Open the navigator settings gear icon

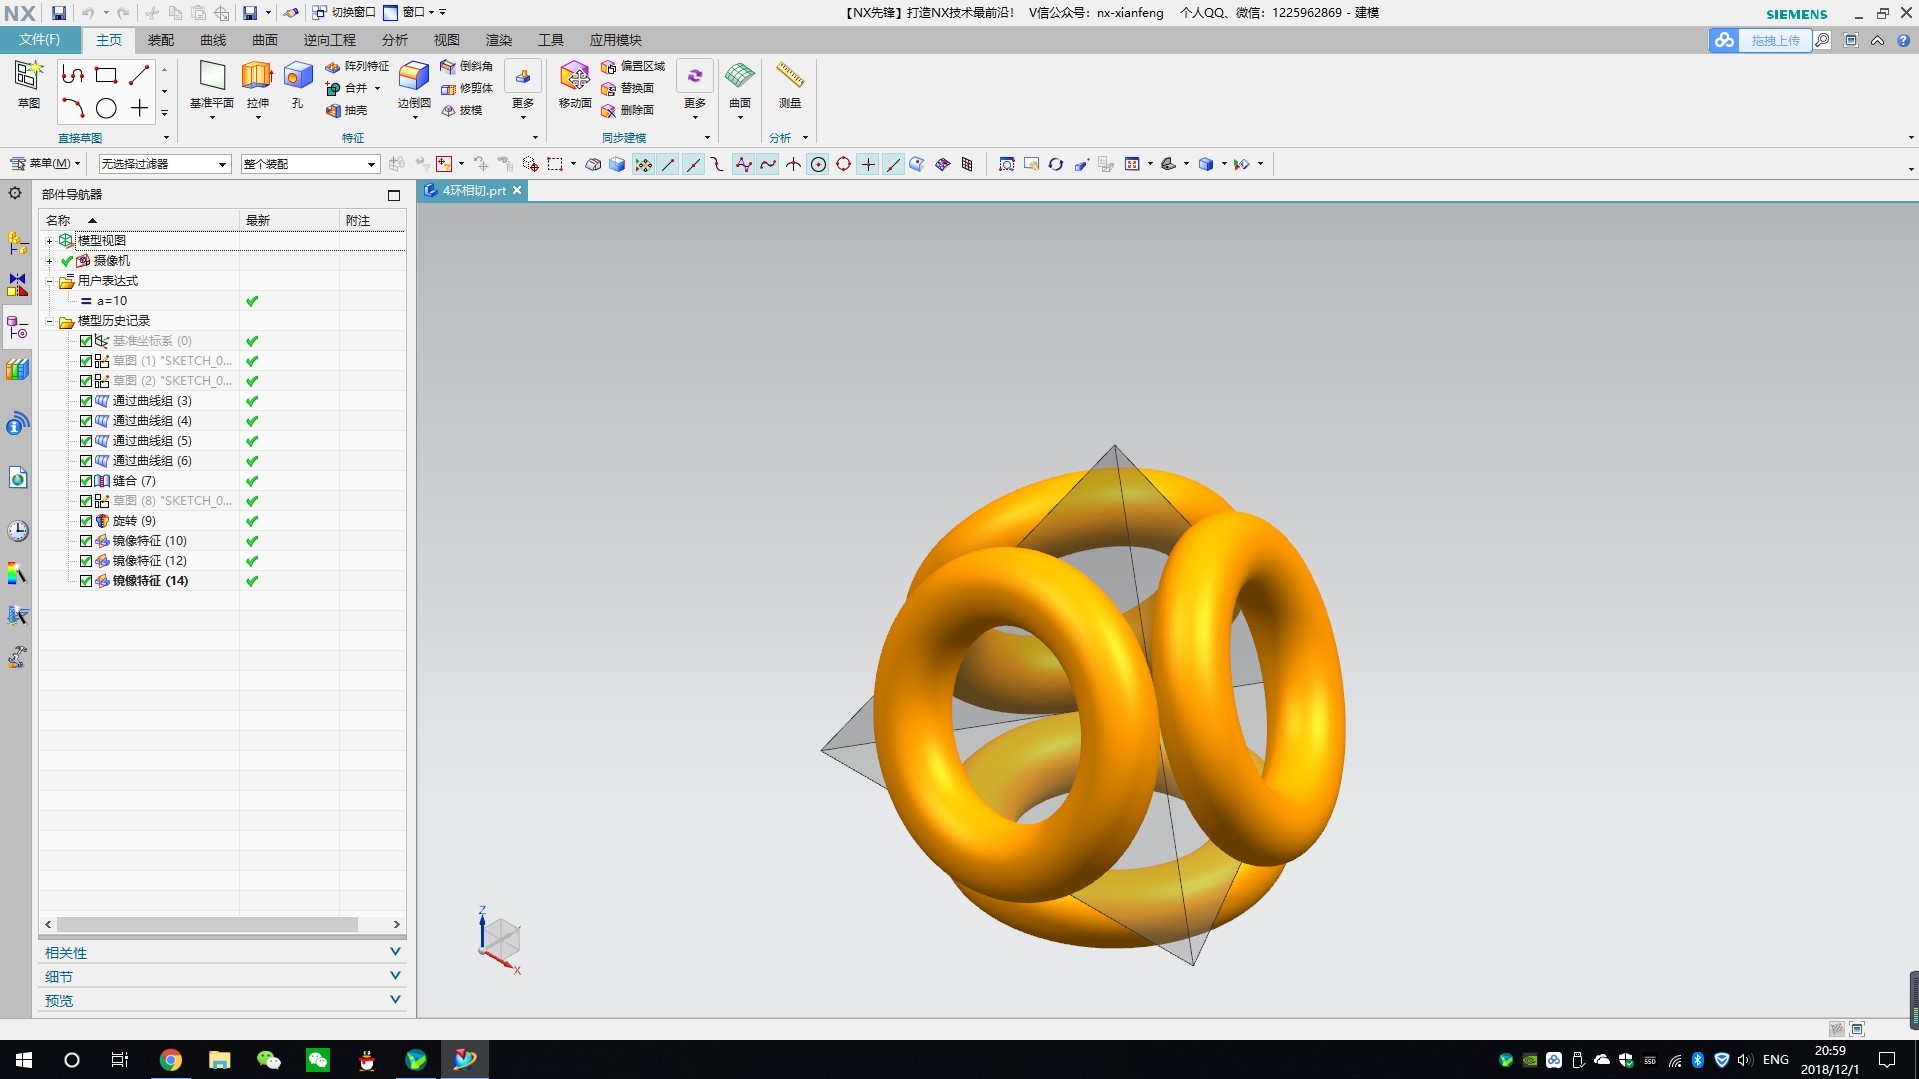click(x=15, y=193)
